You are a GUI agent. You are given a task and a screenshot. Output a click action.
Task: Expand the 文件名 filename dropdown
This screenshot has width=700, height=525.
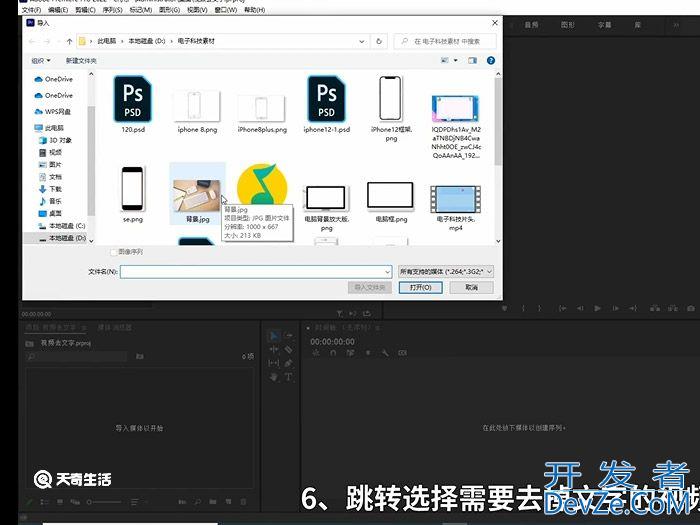[387, 271]
